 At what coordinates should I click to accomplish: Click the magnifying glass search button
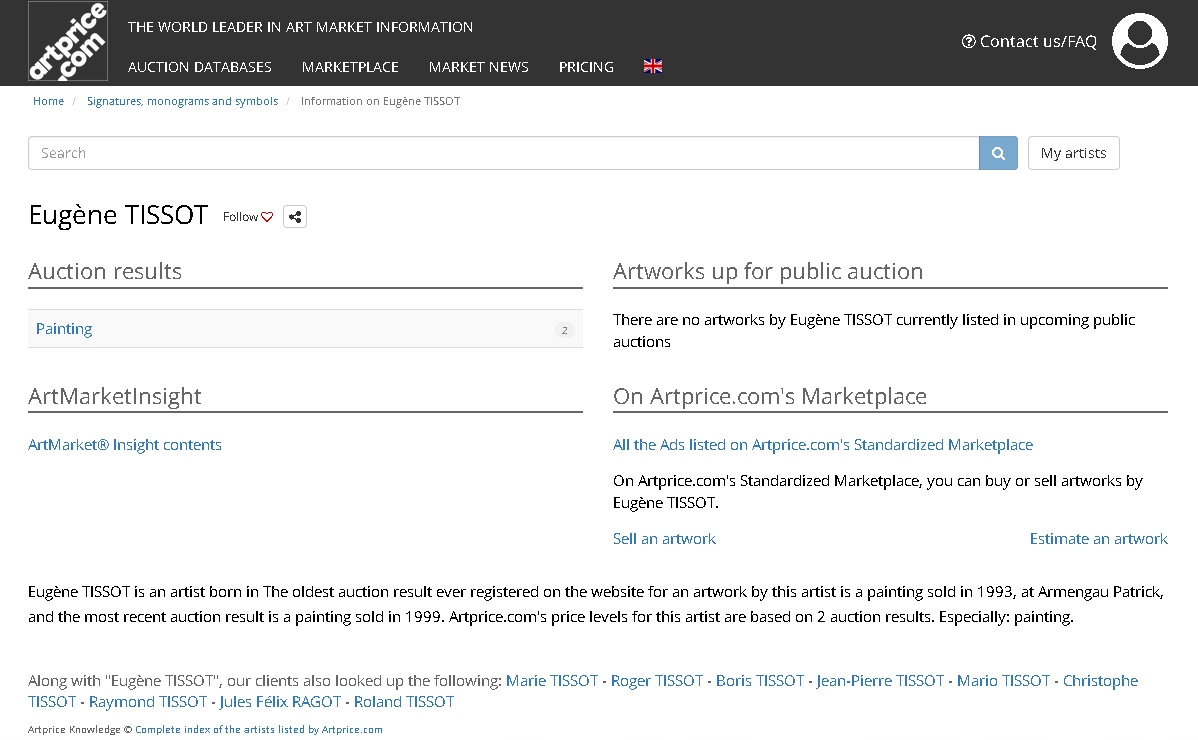[998, 153]
